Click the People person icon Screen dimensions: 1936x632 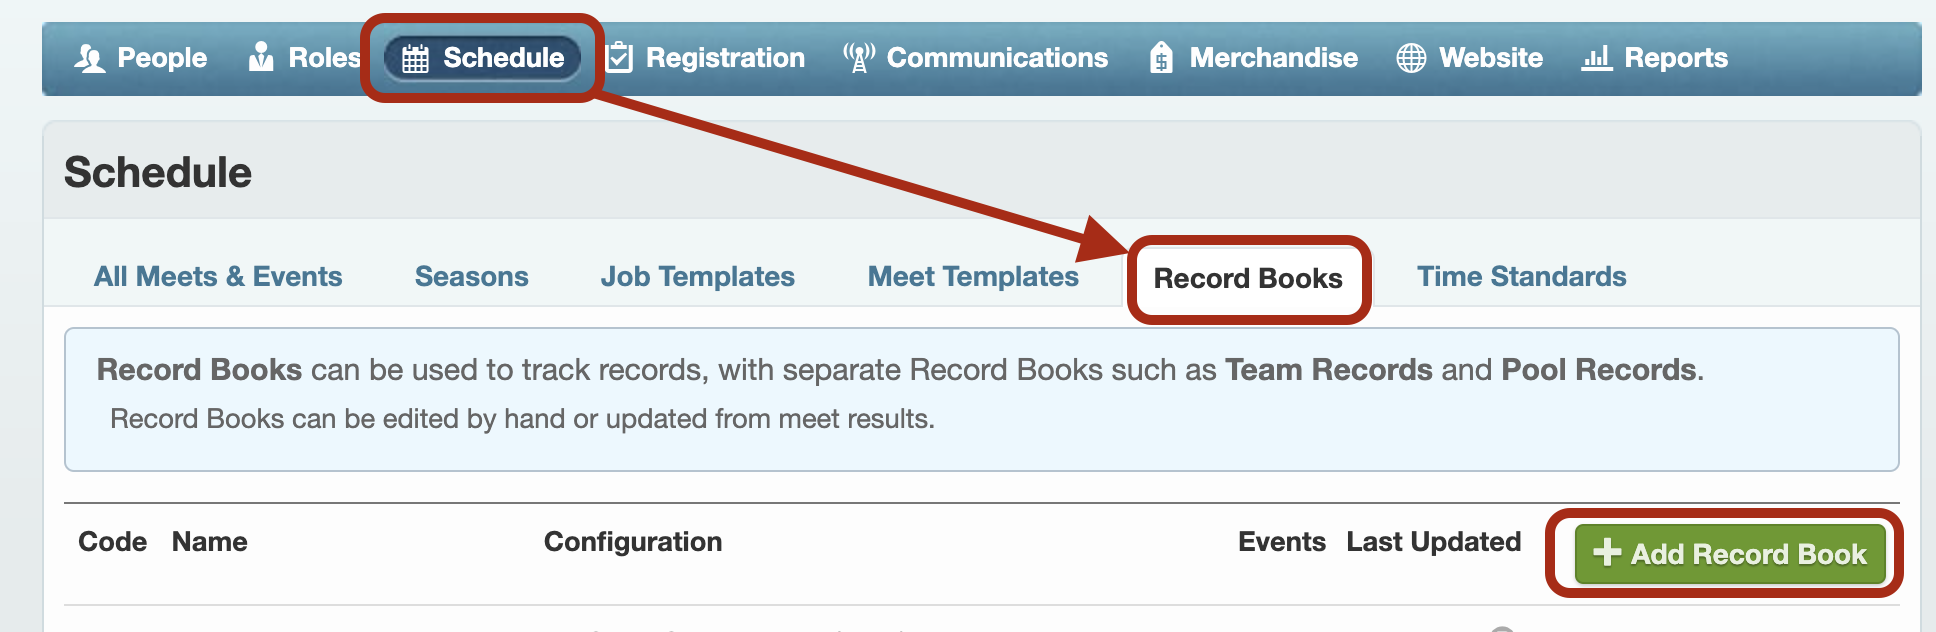[89, 58]
